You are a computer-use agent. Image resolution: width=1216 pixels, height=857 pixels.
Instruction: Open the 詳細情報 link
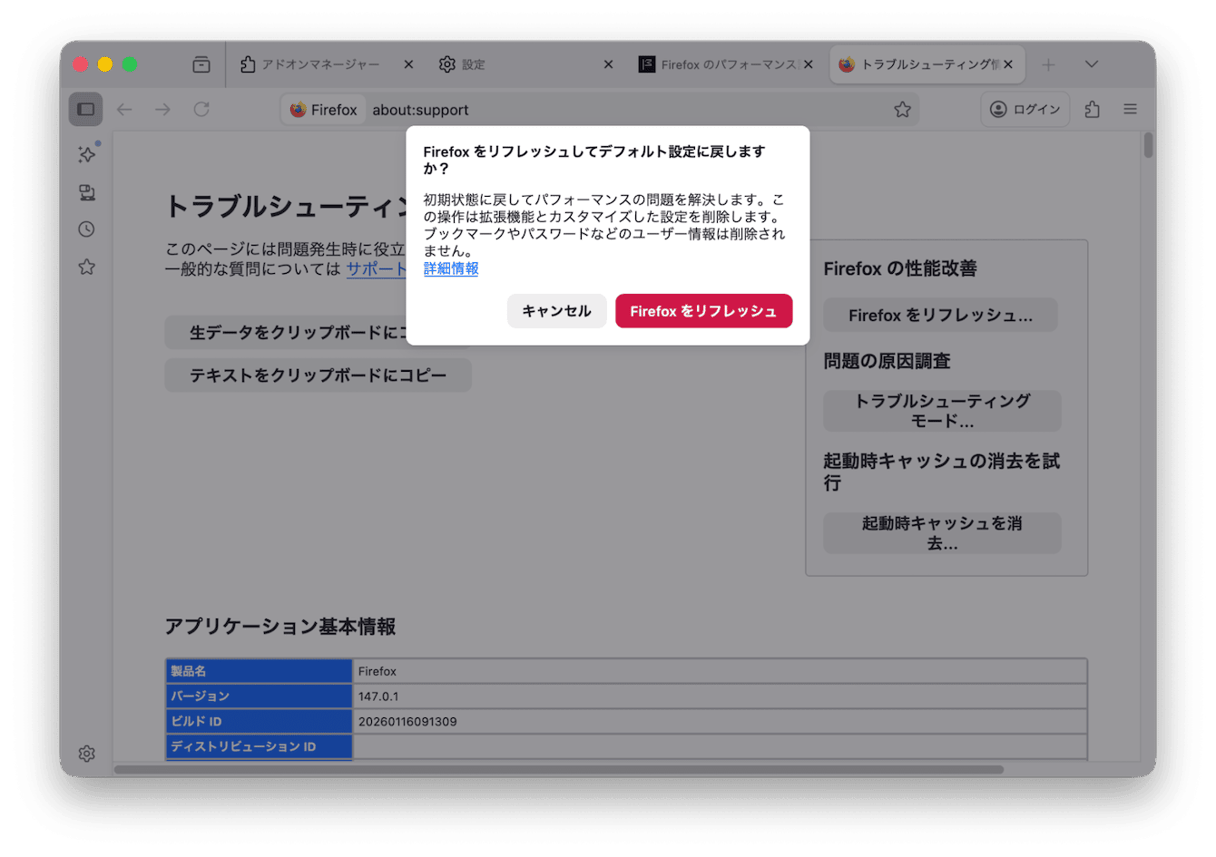(x=451, y=268)
